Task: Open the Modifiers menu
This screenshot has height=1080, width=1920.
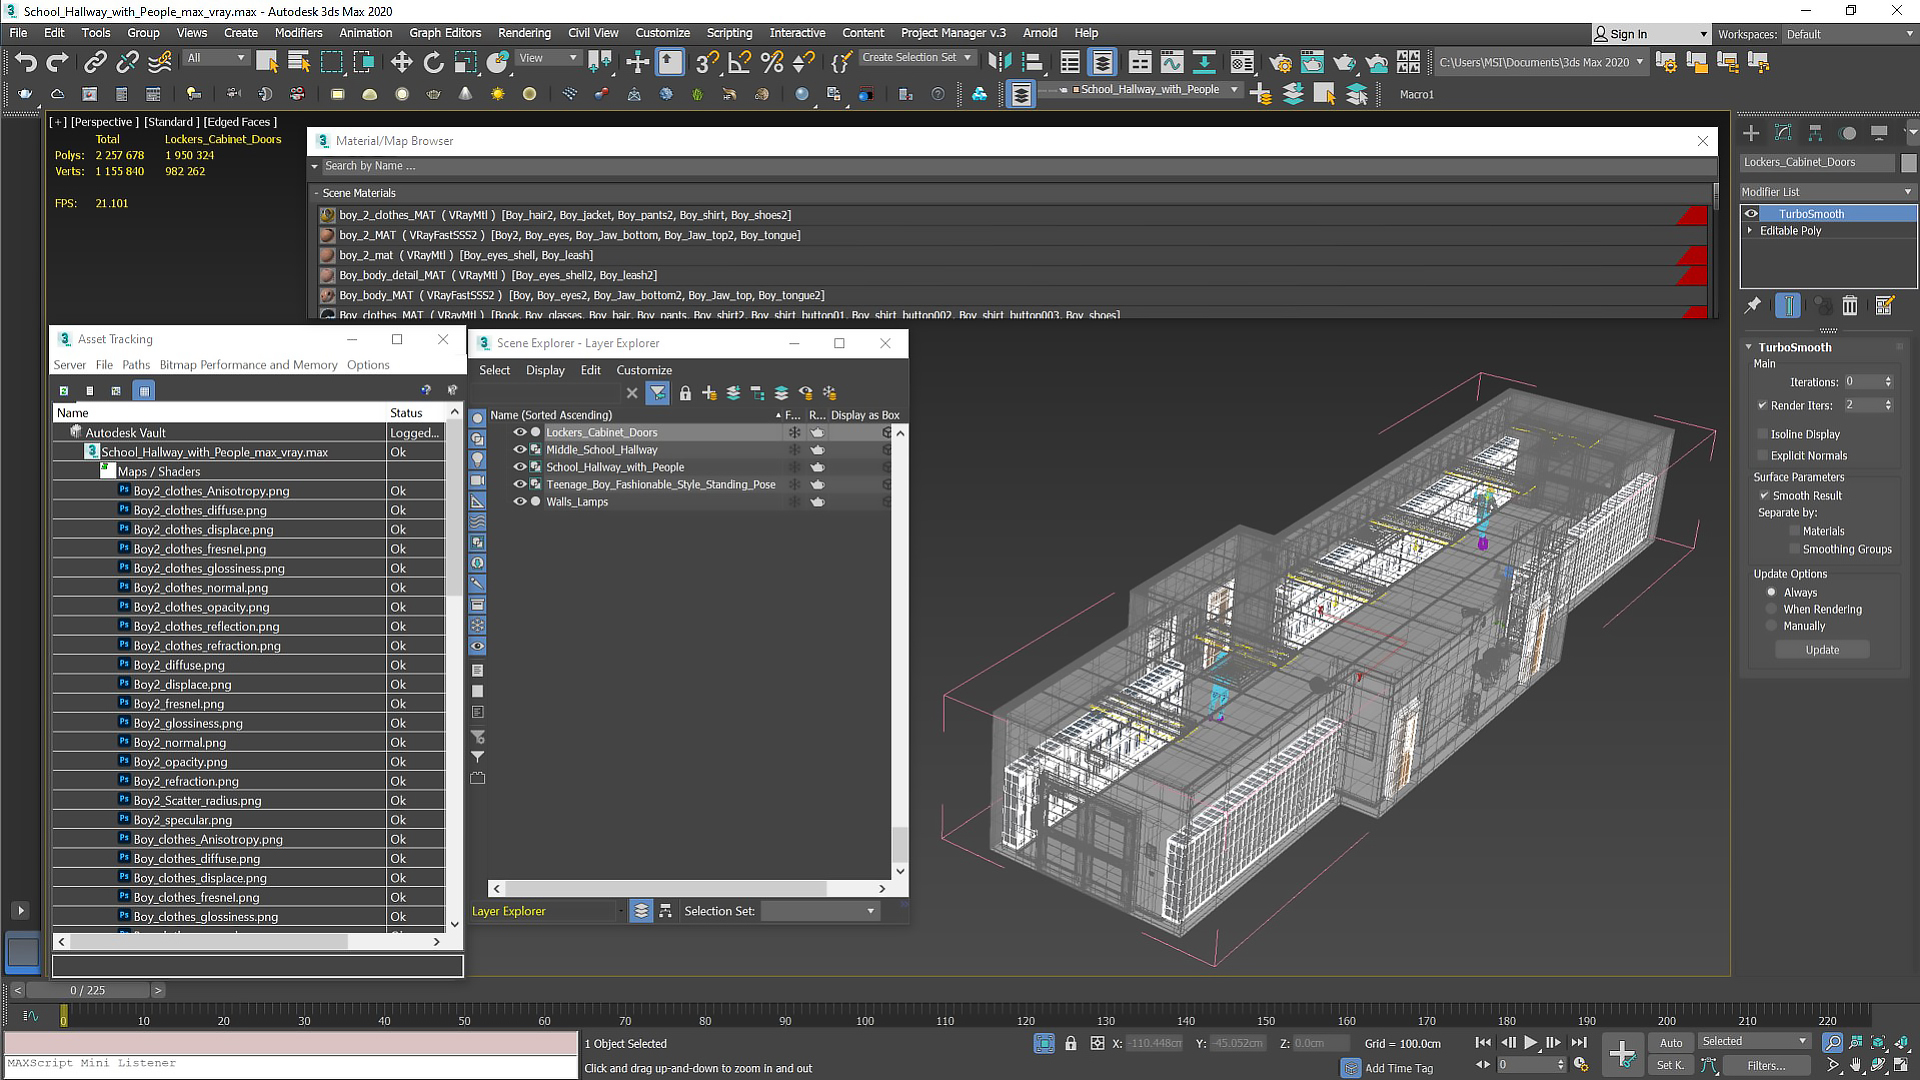Action: pyautogui.click(x=298, y=33)
